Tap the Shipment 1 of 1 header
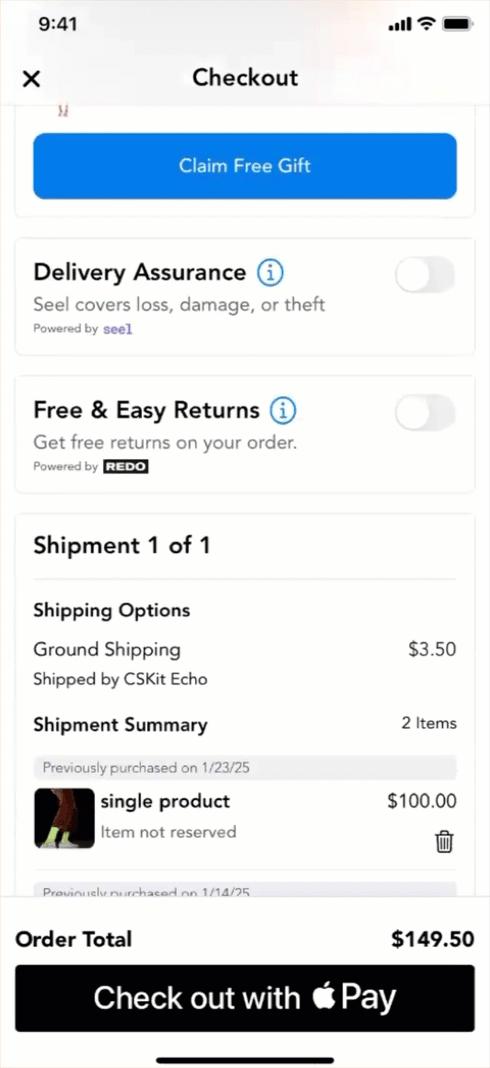This screenshot has height=1068, width=490. (122, 546)
